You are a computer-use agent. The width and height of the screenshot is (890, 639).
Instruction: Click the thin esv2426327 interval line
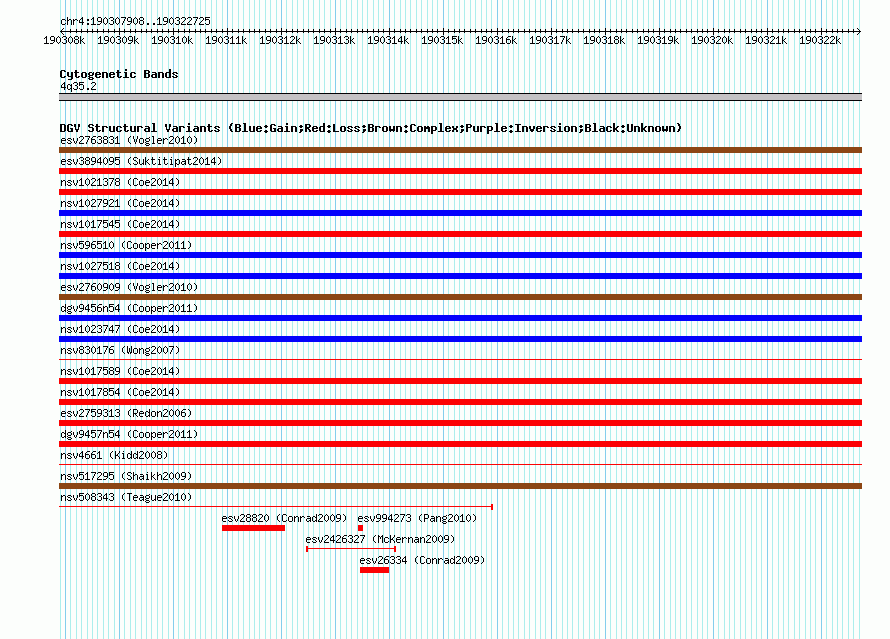[x=351, y=549]
